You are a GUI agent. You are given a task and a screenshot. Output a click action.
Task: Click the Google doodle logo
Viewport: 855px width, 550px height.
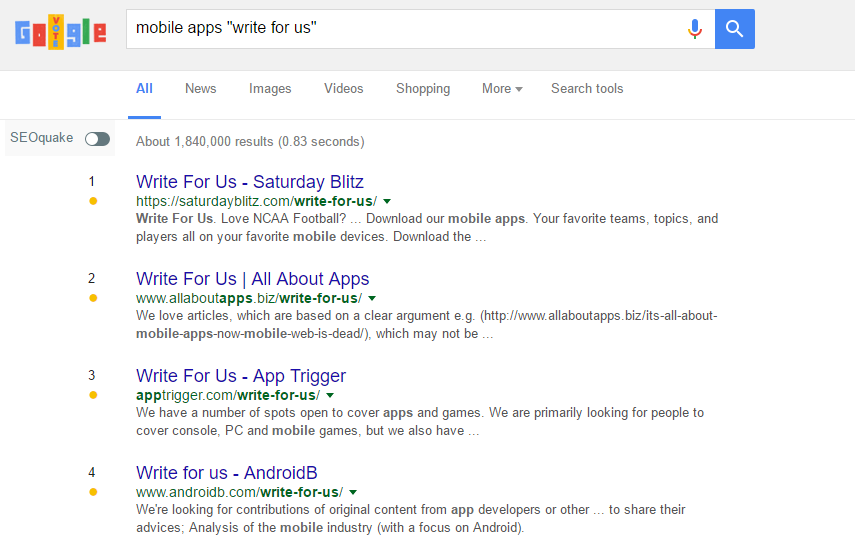click(x=61, y=32)
